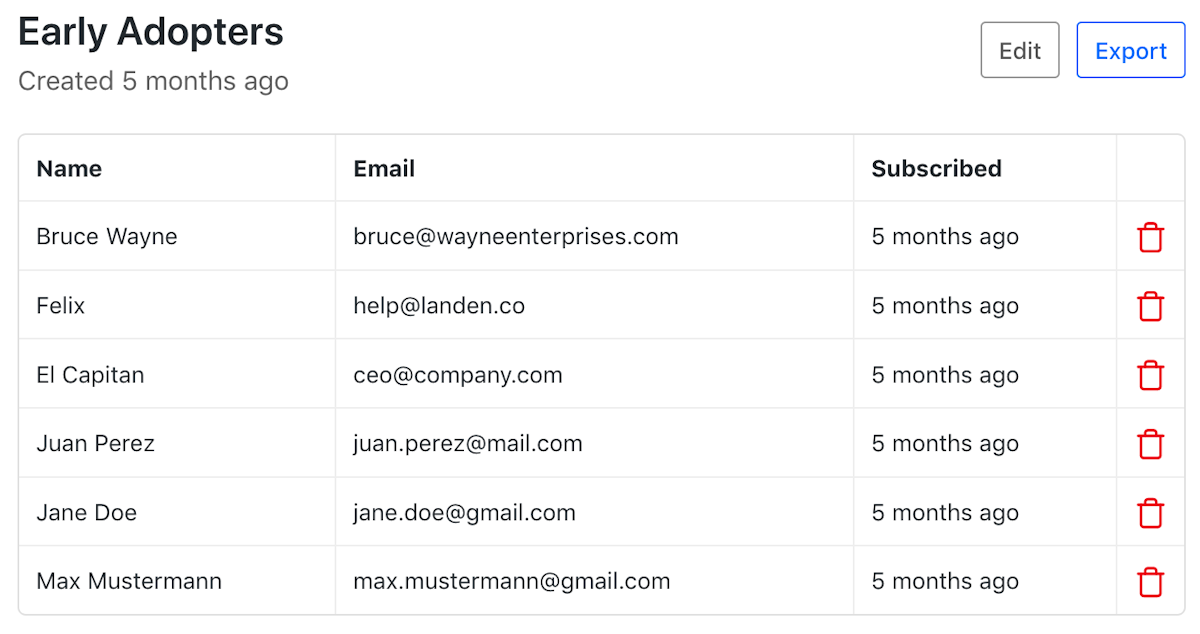Click the trash icon for Felix
Screen dimensions: 1200x634
pos(1151,306)
